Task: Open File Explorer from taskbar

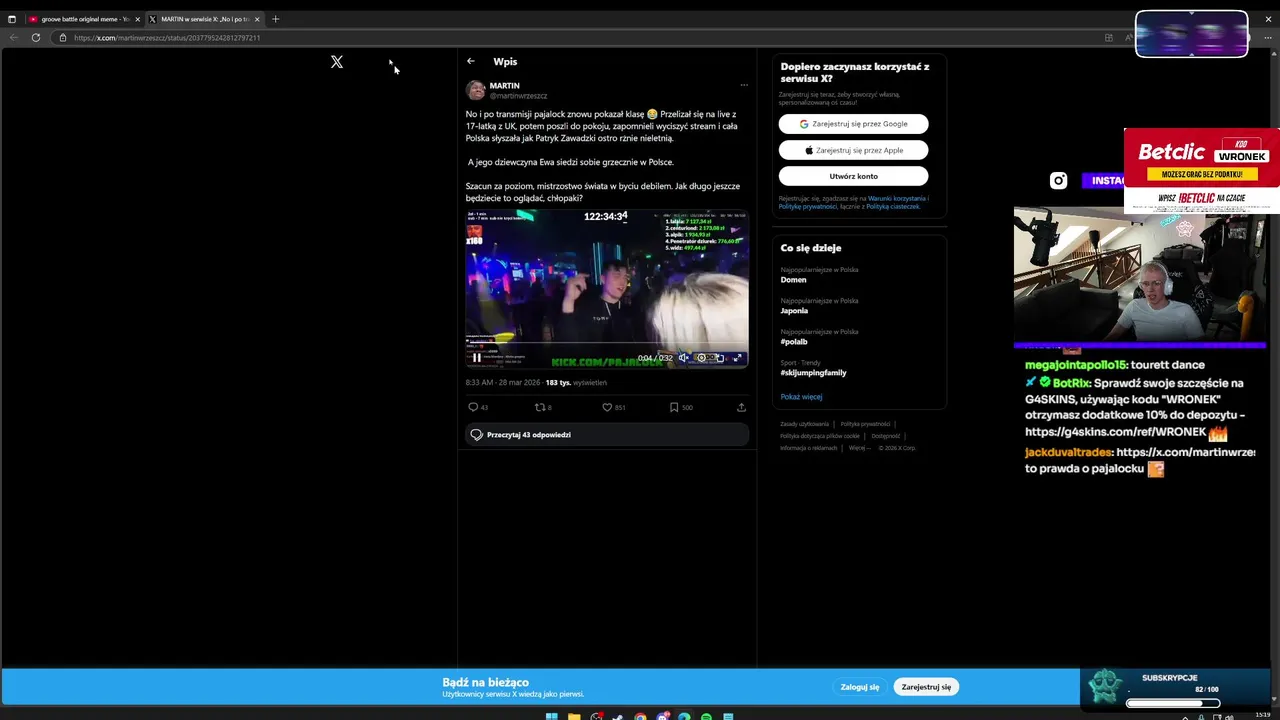Action: (x=574, y=716)
